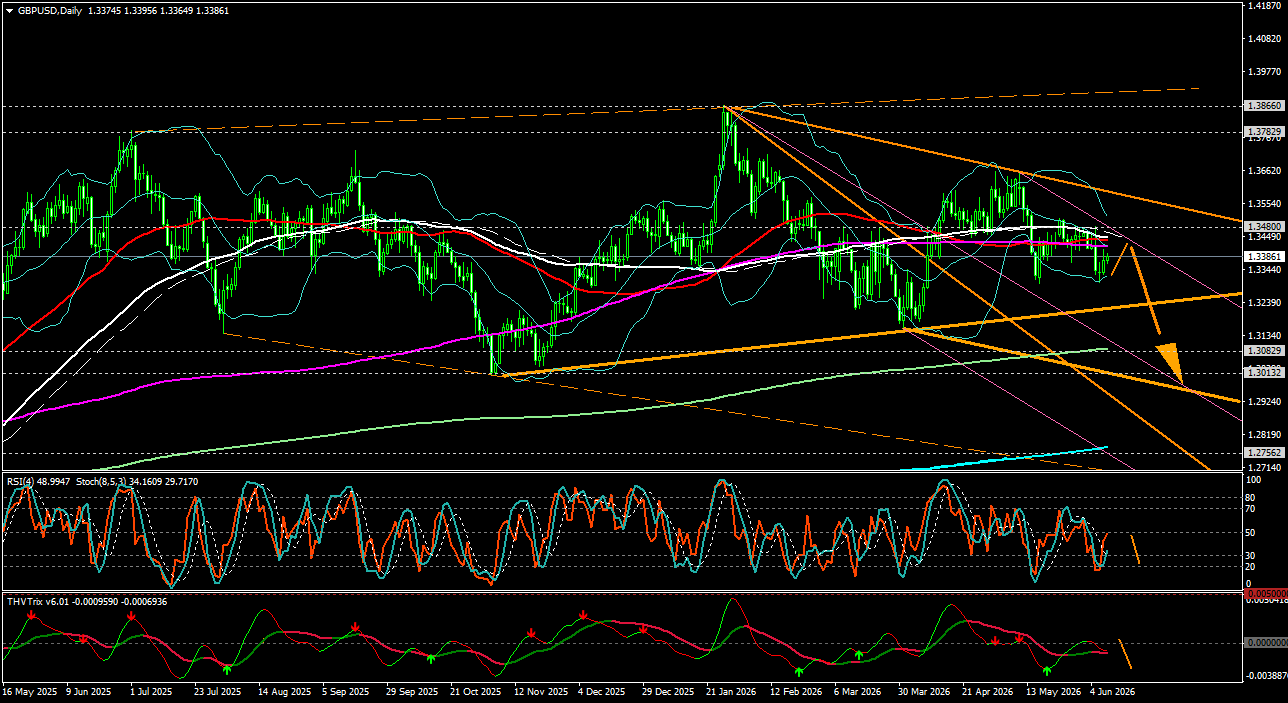The image size is (1288, 703).
Task: Click the 21 Oct 2025 date label
Action: click(x=475, y=691)
